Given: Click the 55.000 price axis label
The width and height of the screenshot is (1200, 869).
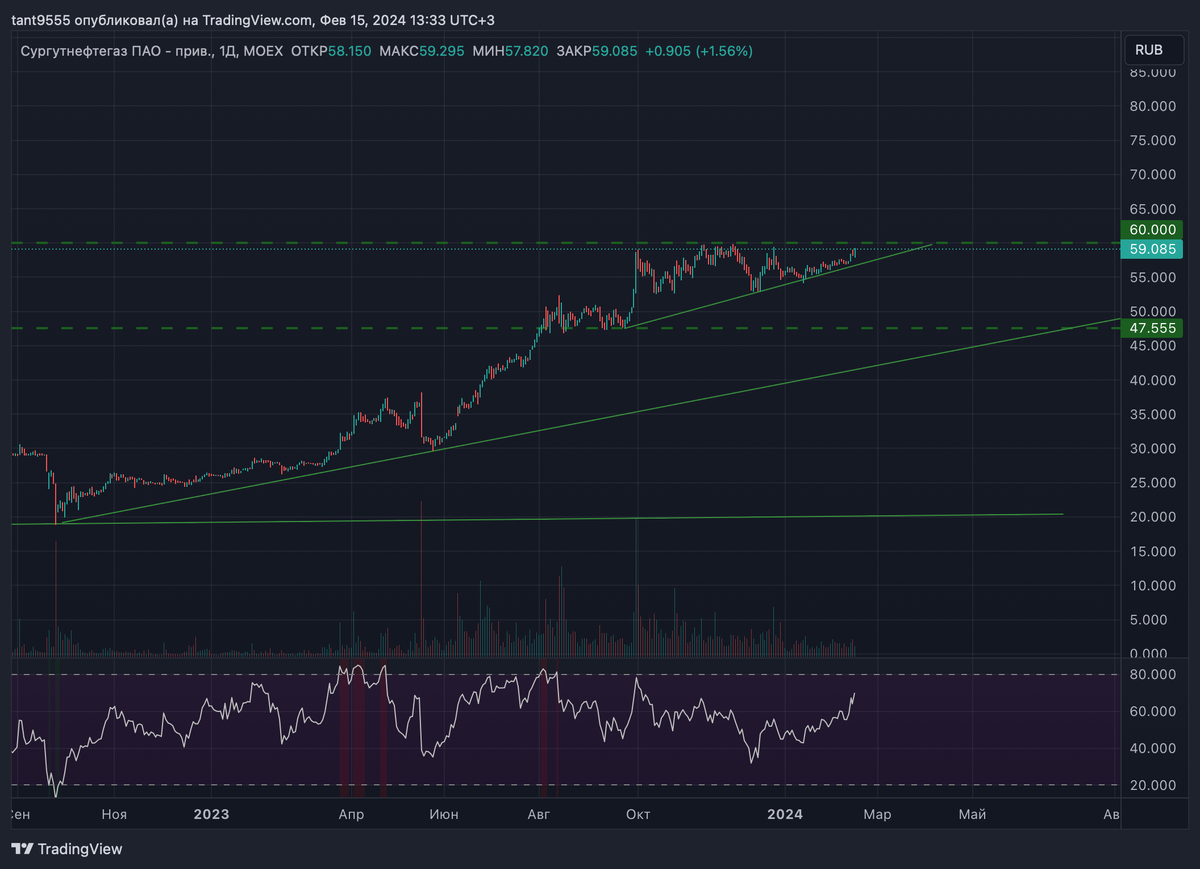Looking at the screenshot, I should (1151, 278).
